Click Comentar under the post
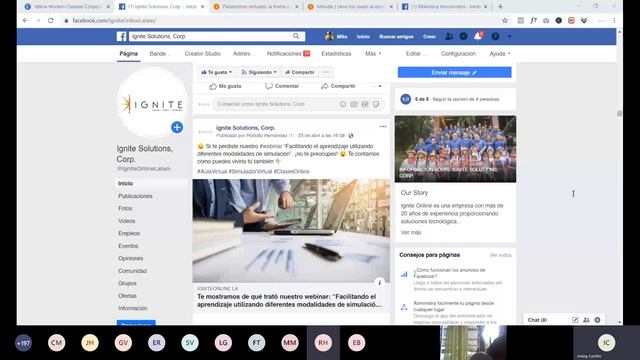Screen dimensions: 640x360 pos(282,86)
